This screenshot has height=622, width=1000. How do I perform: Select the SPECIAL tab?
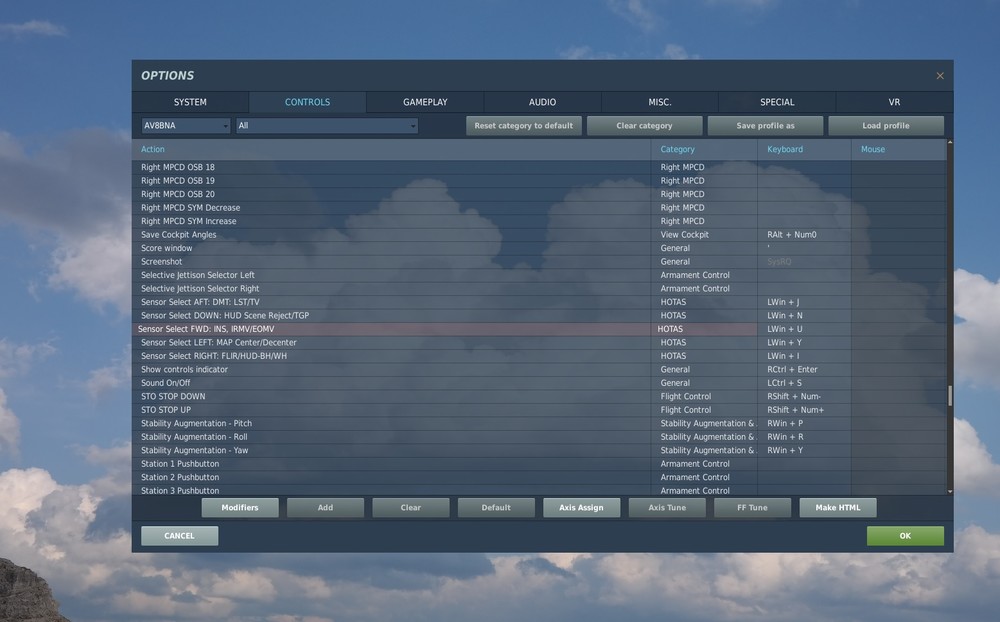click(776, 101)
